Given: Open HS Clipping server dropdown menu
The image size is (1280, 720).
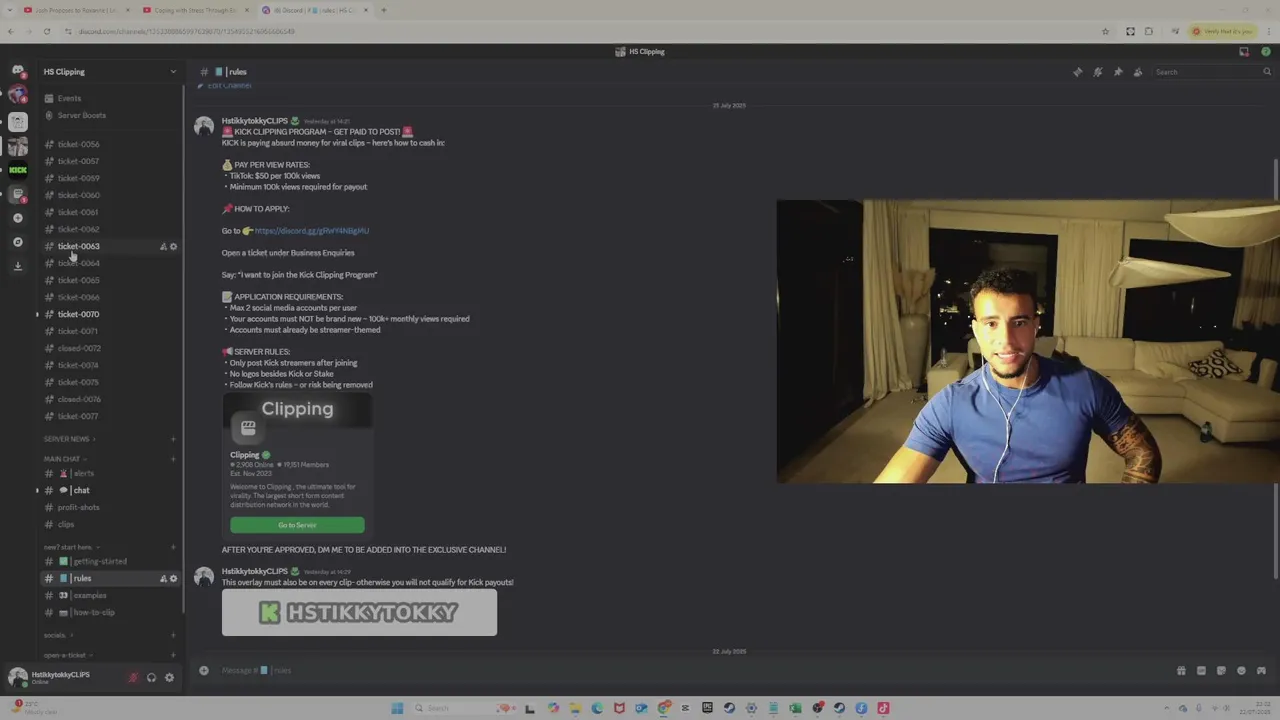Looking at the screenshot, I should (110, 72).
